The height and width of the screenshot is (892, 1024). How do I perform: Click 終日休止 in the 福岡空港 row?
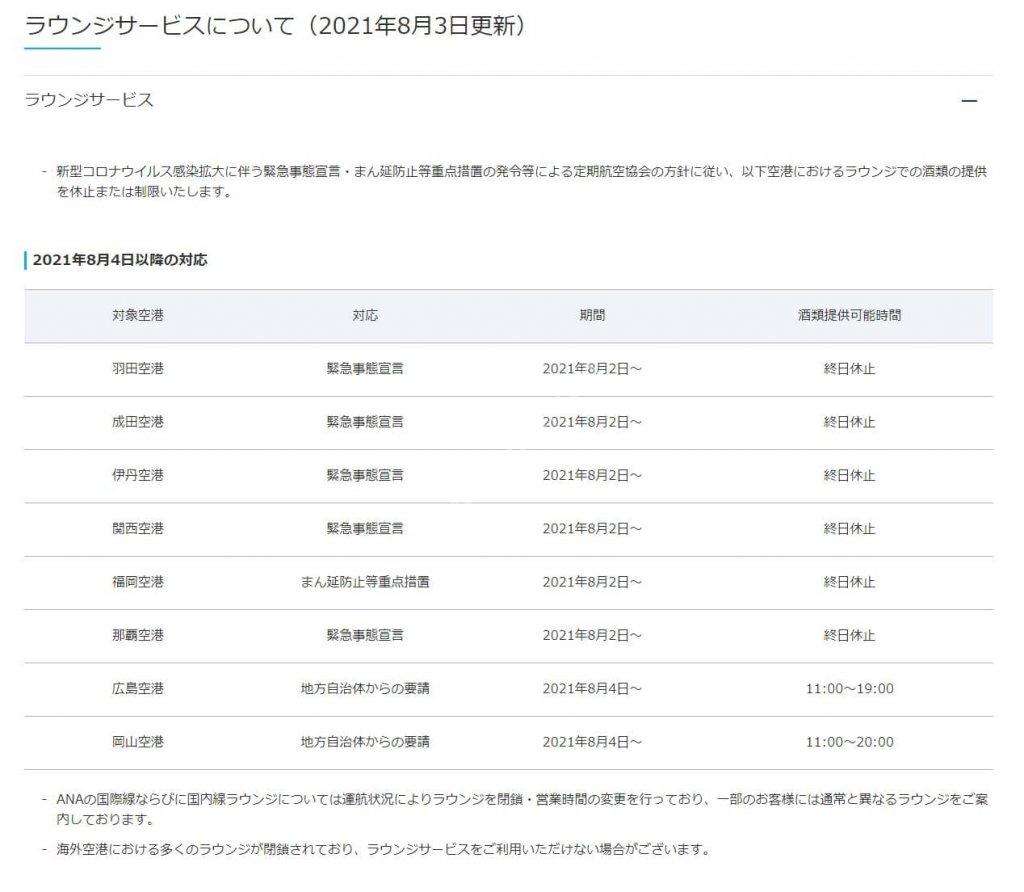(849, 582)
